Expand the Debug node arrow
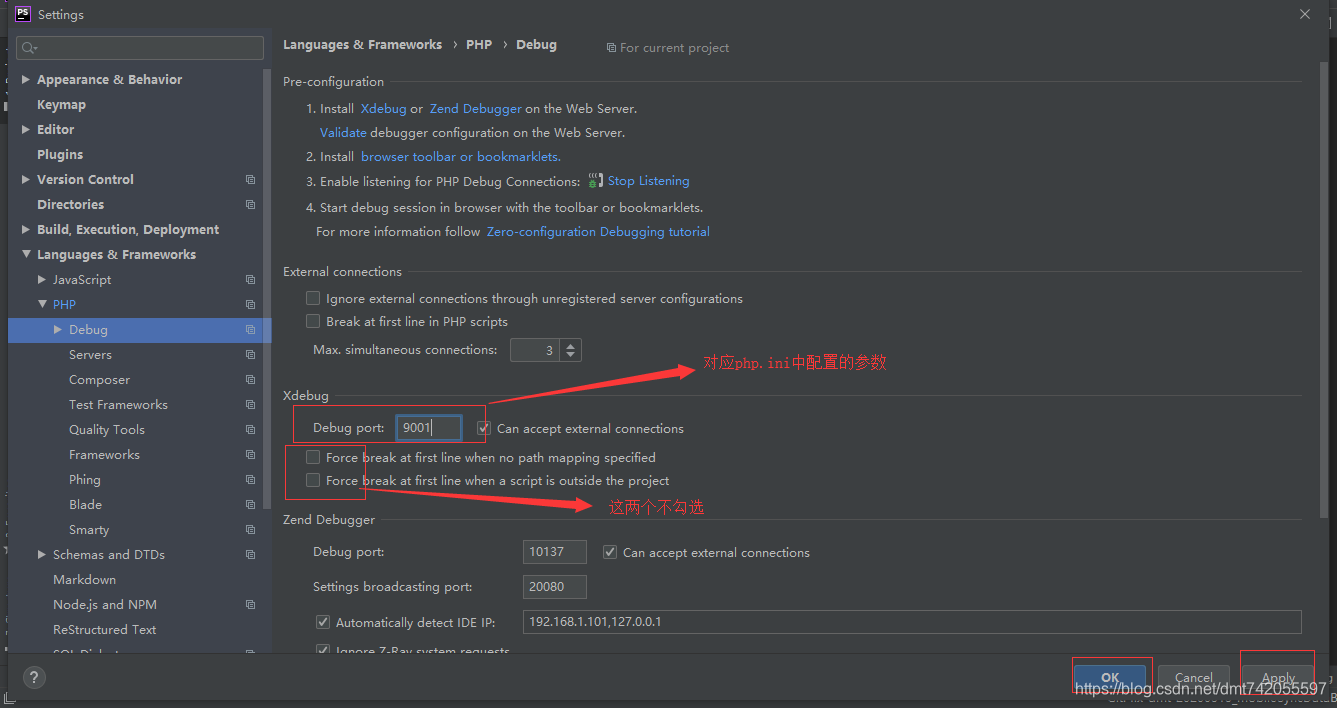 click(58, 330)
